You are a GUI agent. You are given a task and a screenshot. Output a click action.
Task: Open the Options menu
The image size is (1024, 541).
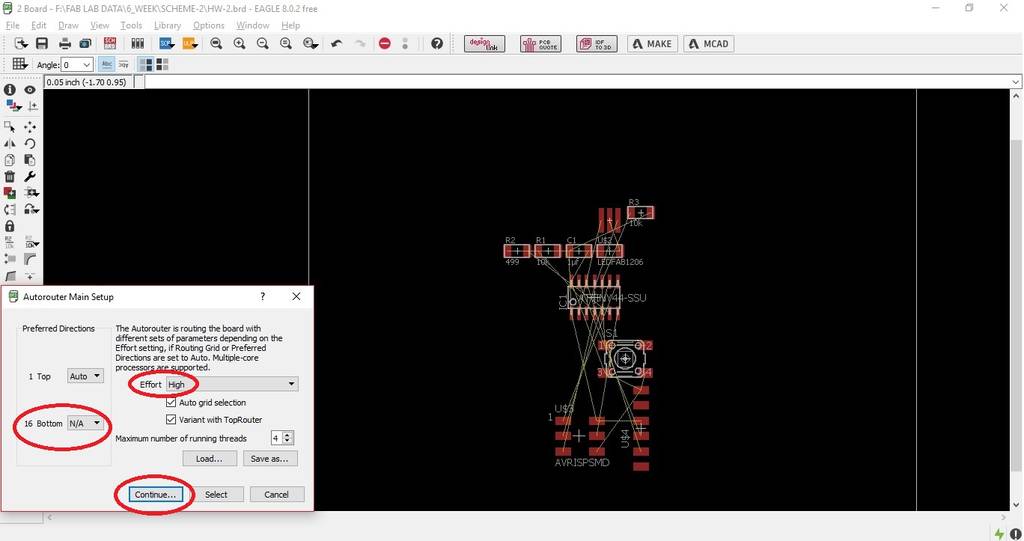[209, 25]
